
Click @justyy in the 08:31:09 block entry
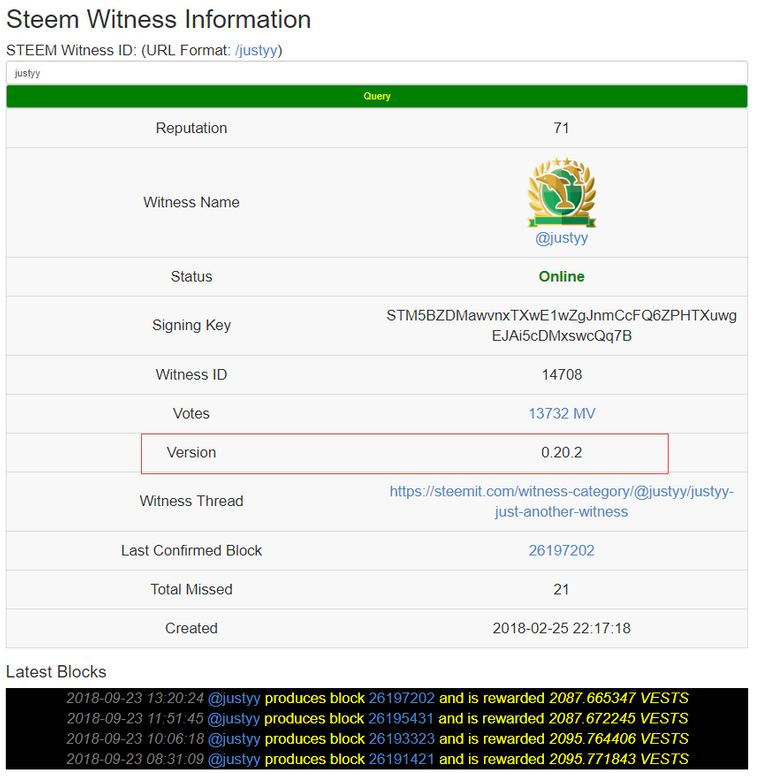click(234, 760)
